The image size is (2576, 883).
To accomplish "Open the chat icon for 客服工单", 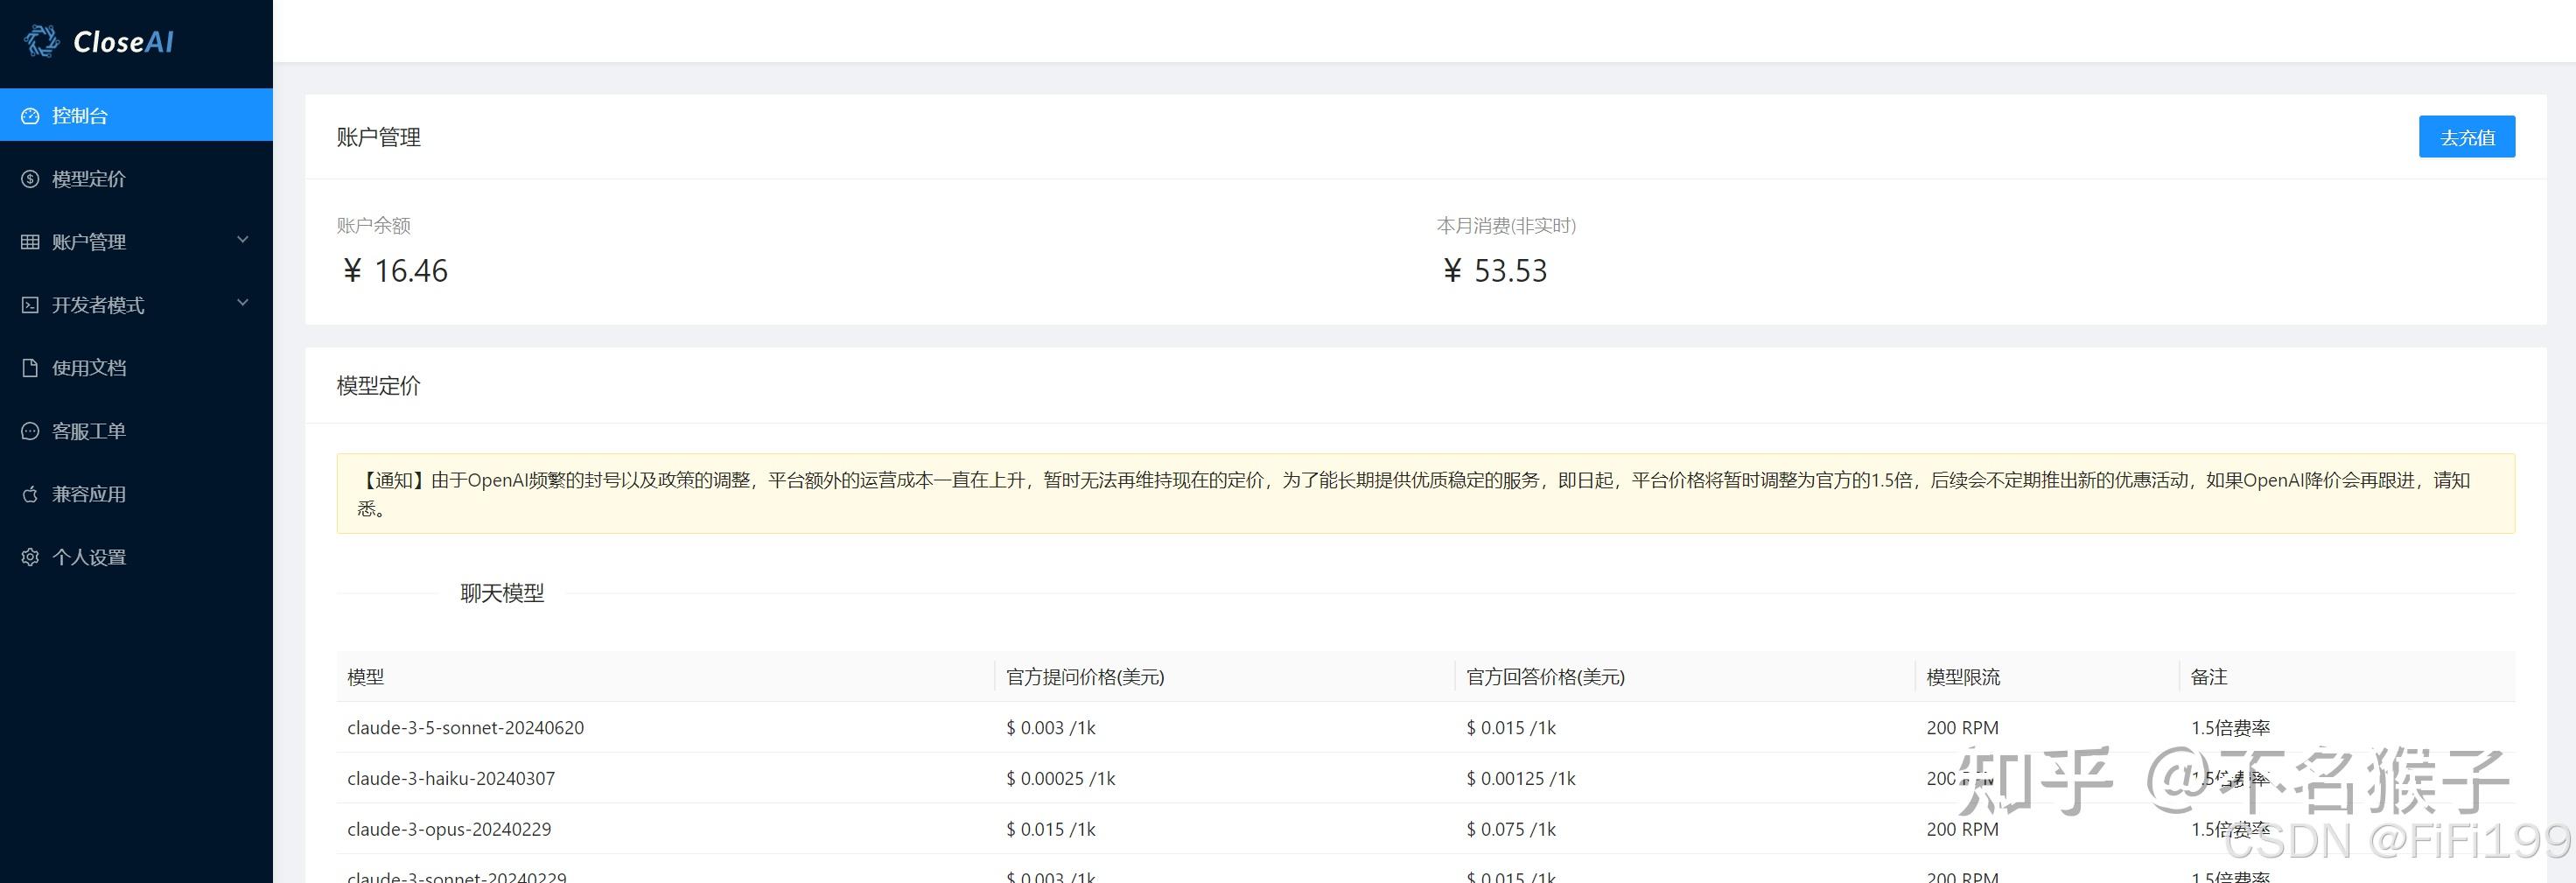I will 29,430.
